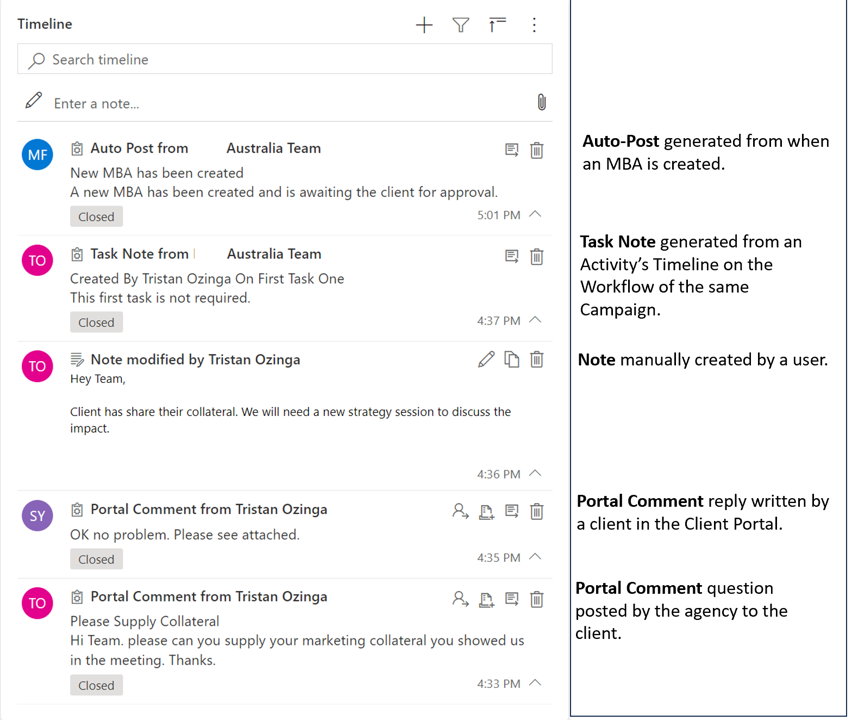The height and width of the screenshot is (720, 852).
Task: Click assign icon on 4:35 PM Portal Comment
Action: click(x=460, y=511)
